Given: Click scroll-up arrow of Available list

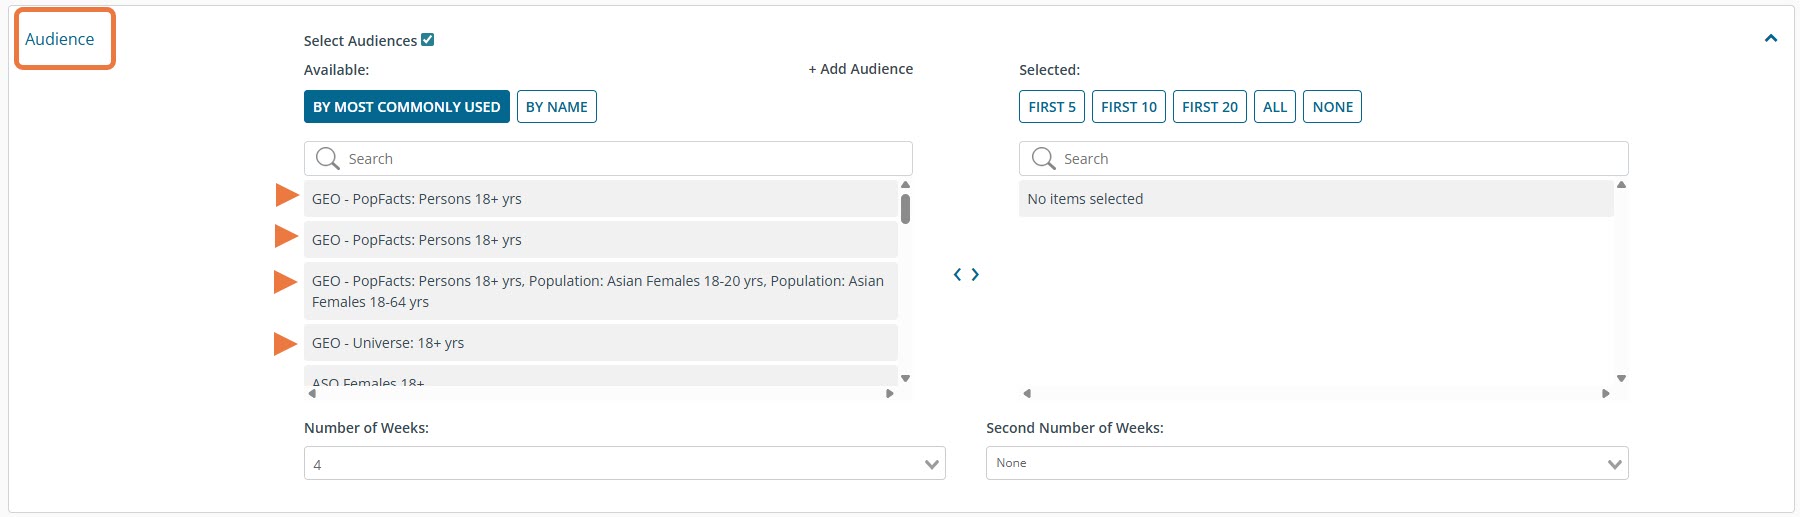Looking at the screenshot, I should click(905, 185).
